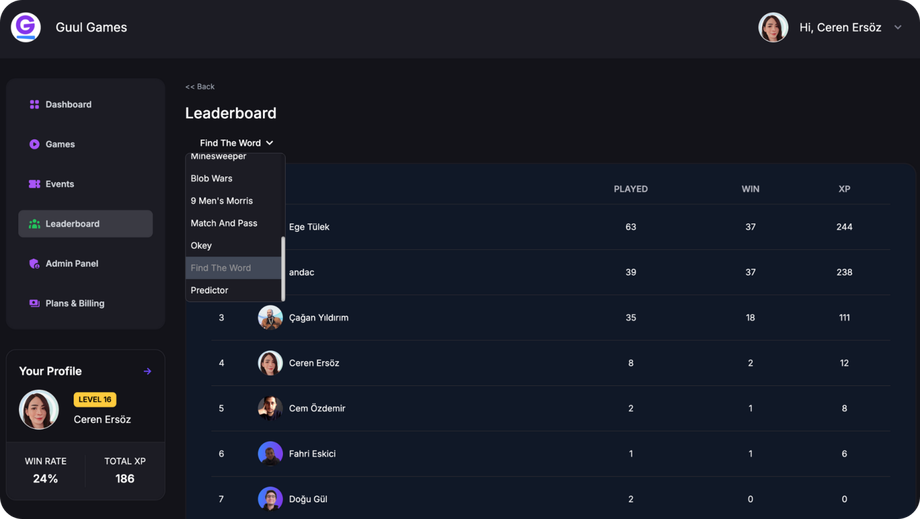This screenshot has height=519, width=920.
Task: Click the Plans & Billing icon
Action: click(34, 303)
